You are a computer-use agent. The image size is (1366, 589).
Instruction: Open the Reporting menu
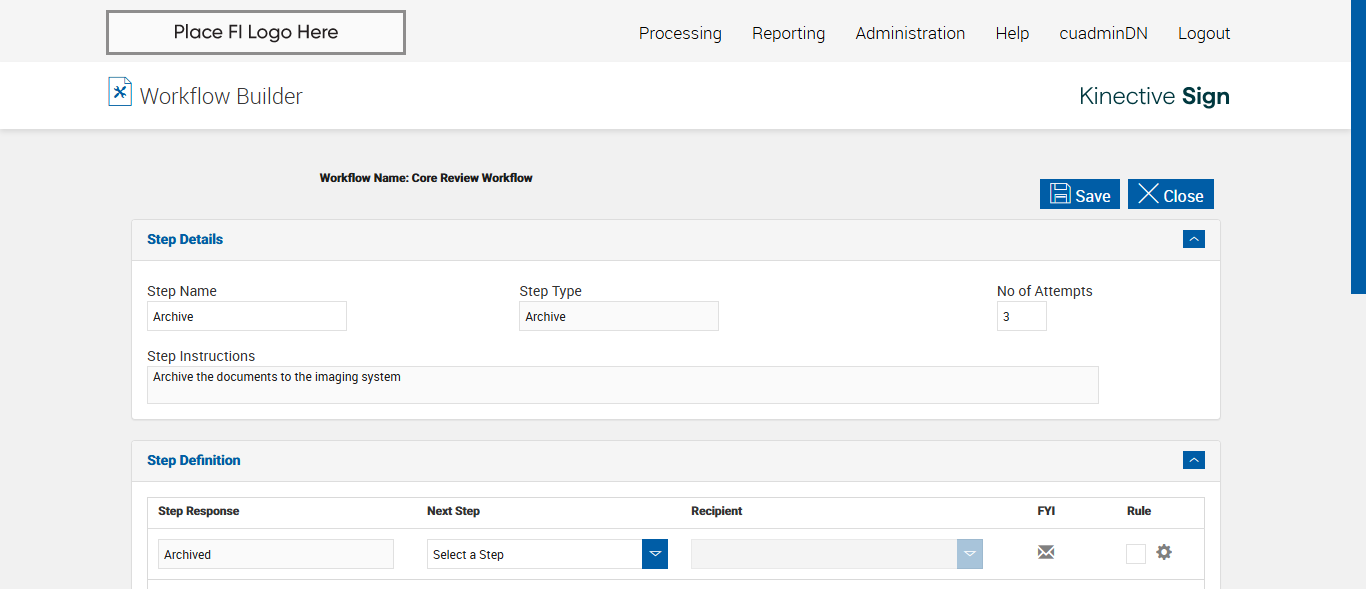(x=788, y=33)
